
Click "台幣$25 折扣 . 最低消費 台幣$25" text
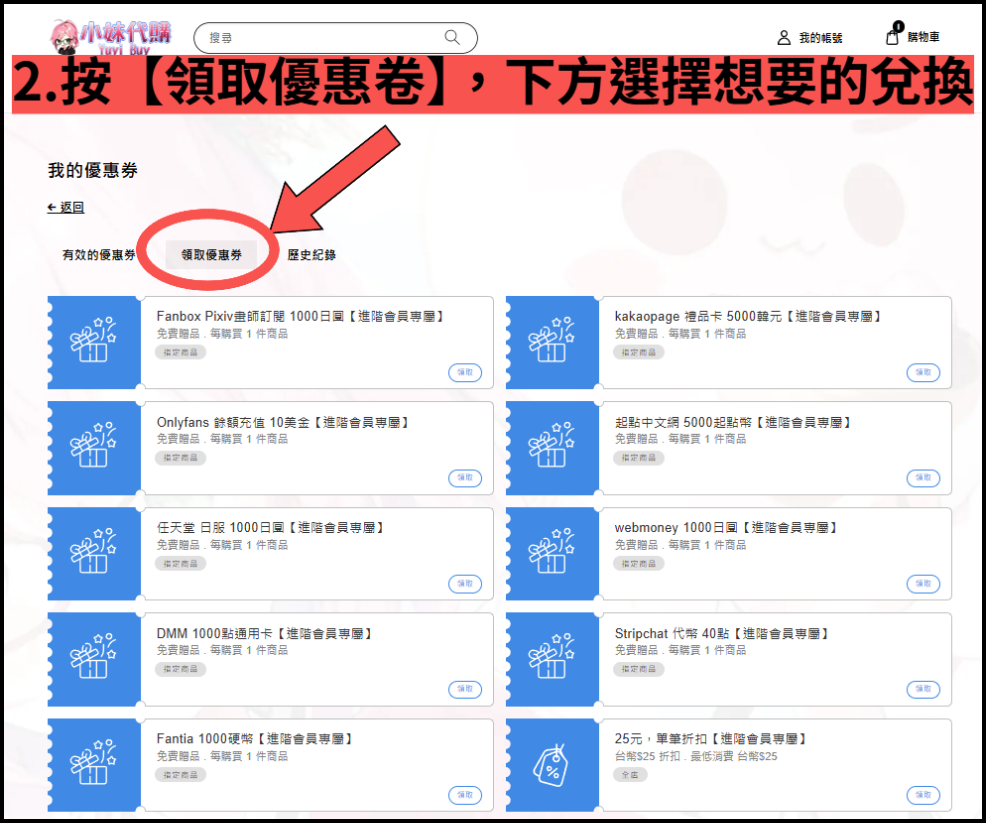pyautogui.click(x=696, y=756)
